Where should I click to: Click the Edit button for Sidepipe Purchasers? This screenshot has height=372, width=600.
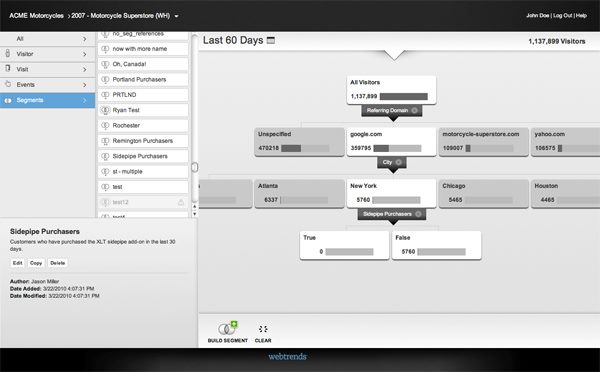18,263
